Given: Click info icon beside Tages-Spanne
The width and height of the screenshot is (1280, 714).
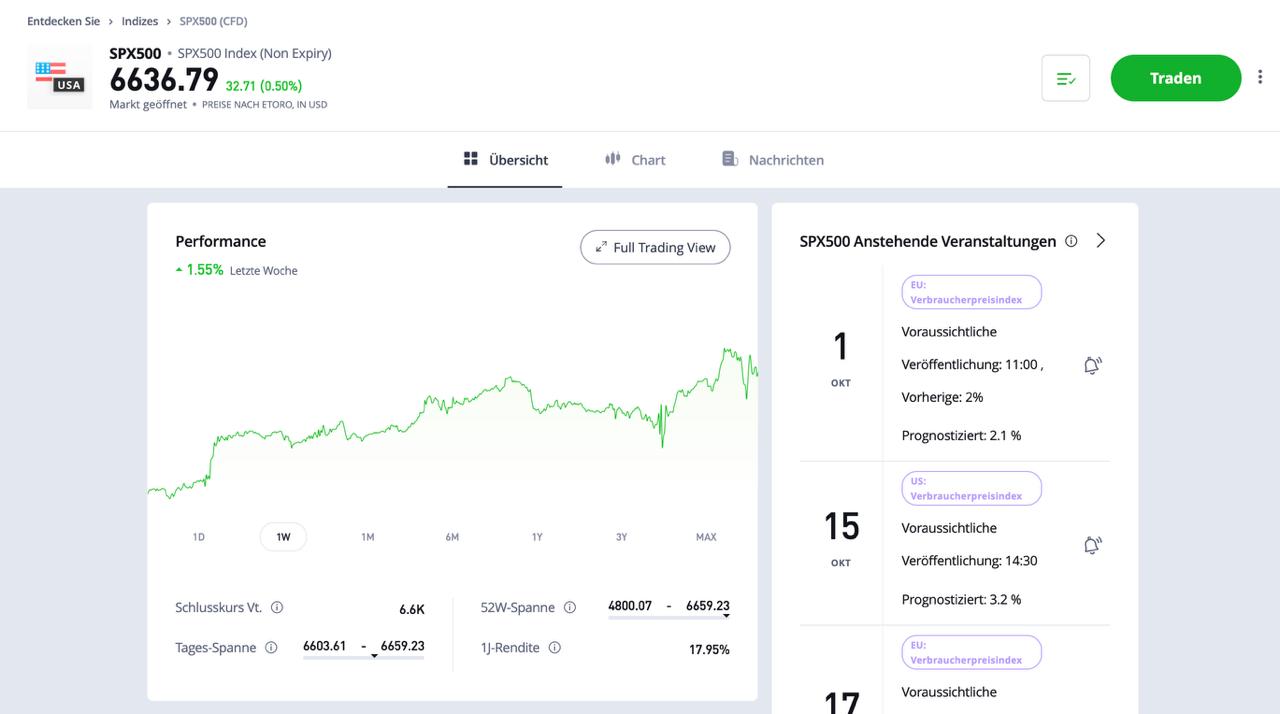Looking at the screenshot, I should coord(271,647).
